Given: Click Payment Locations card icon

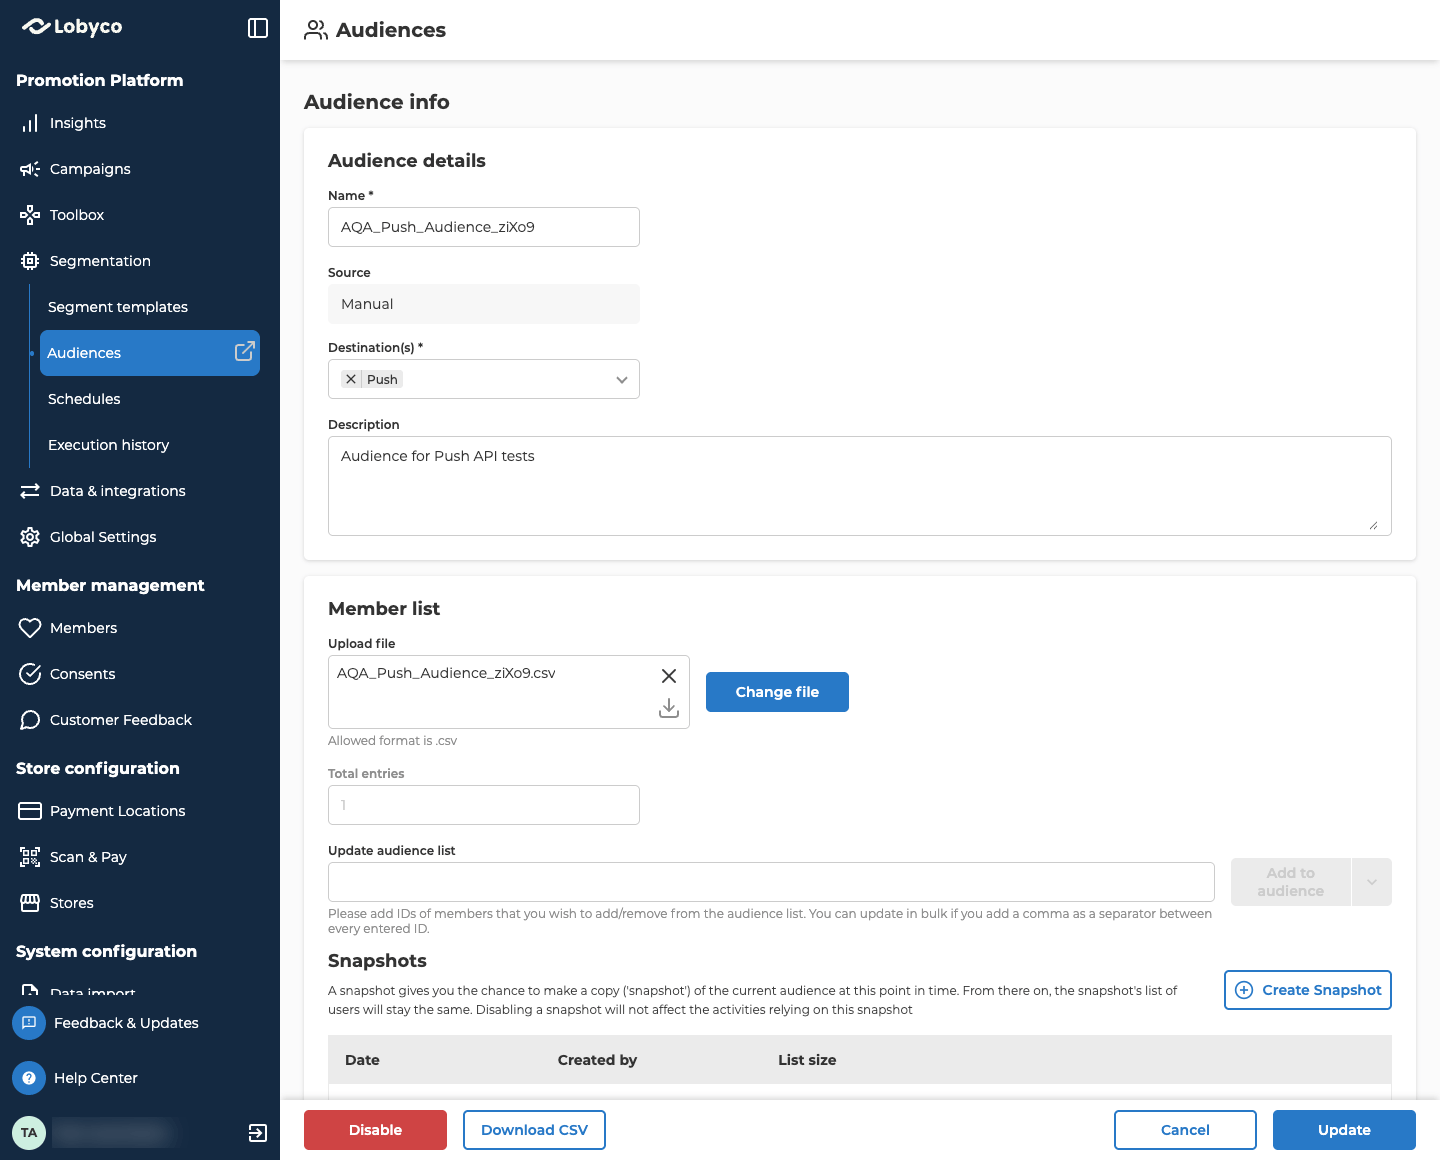Looking at the screenshot, I should (x=30, y=811).
